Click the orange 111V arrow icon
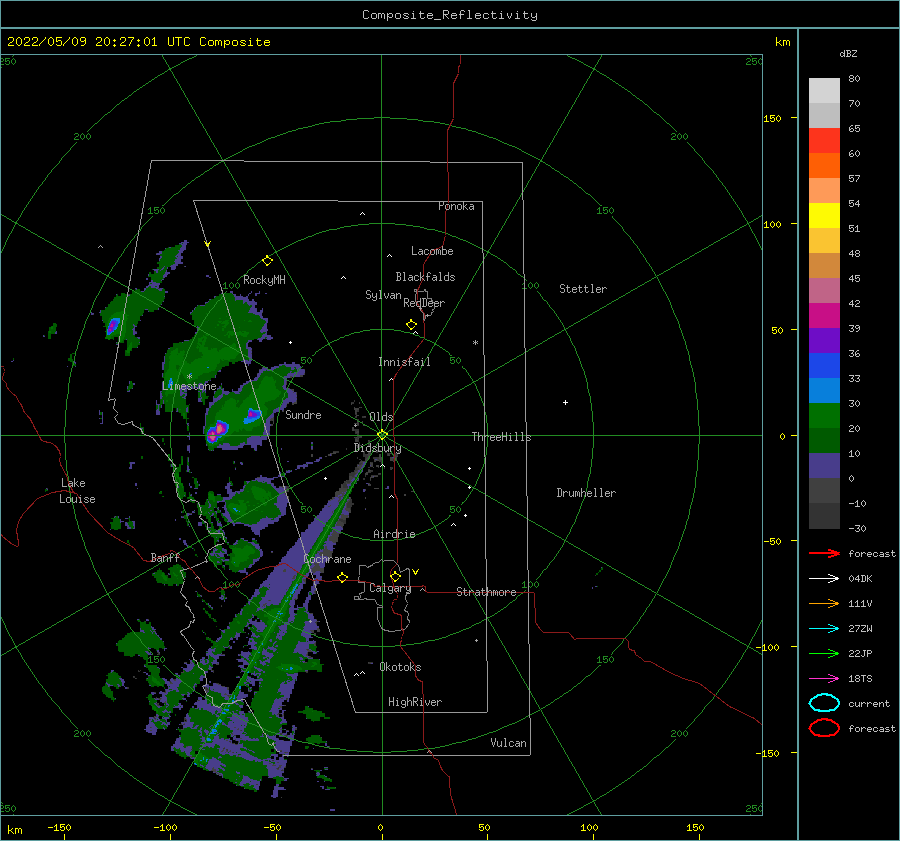This screenshot has height=841, width=900. tap(824, 603)
